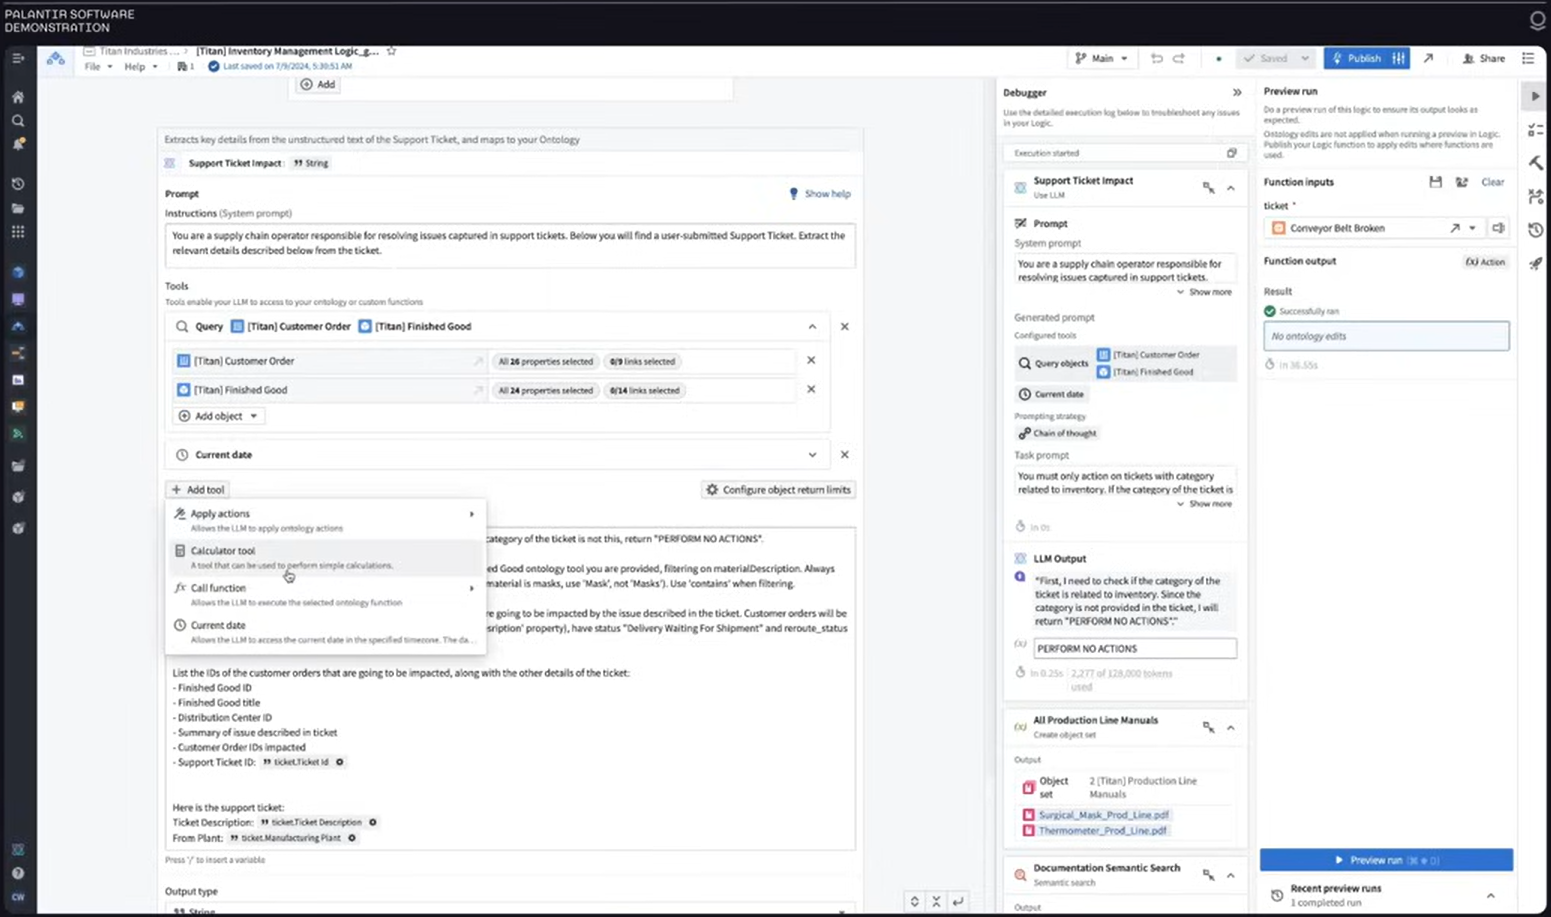
Task: Locate the All Production Line Manuals block
Action: 1209,727
